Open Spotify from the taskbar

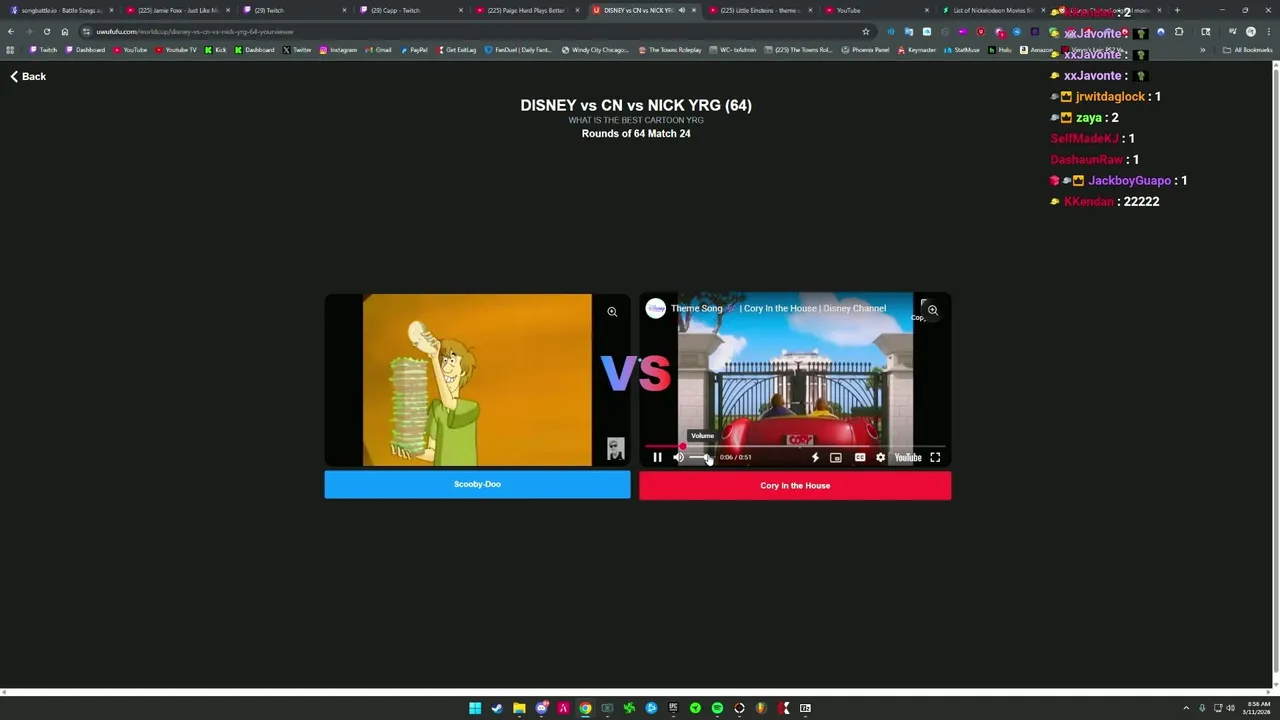coord(717,708)
